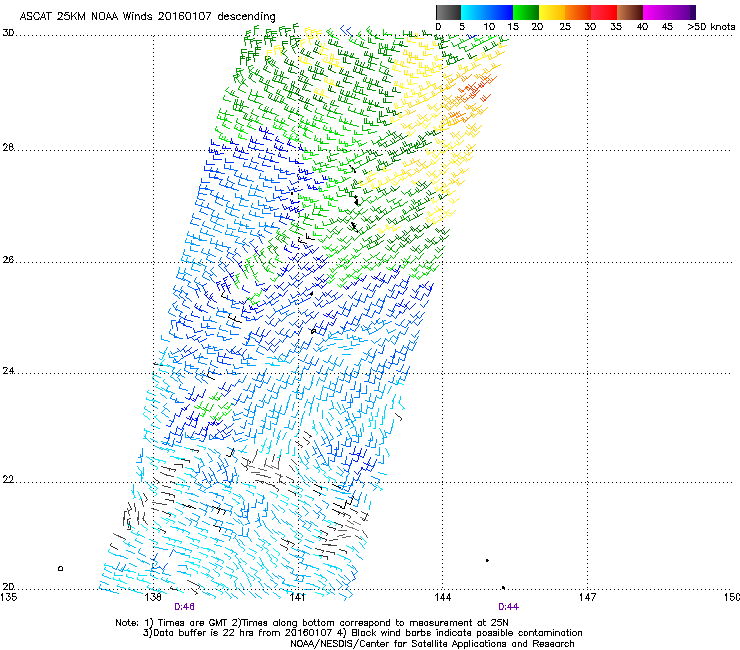Click the green 15-20 knots legend swatch
Screen dimensions: 740x650
point(526,12)
